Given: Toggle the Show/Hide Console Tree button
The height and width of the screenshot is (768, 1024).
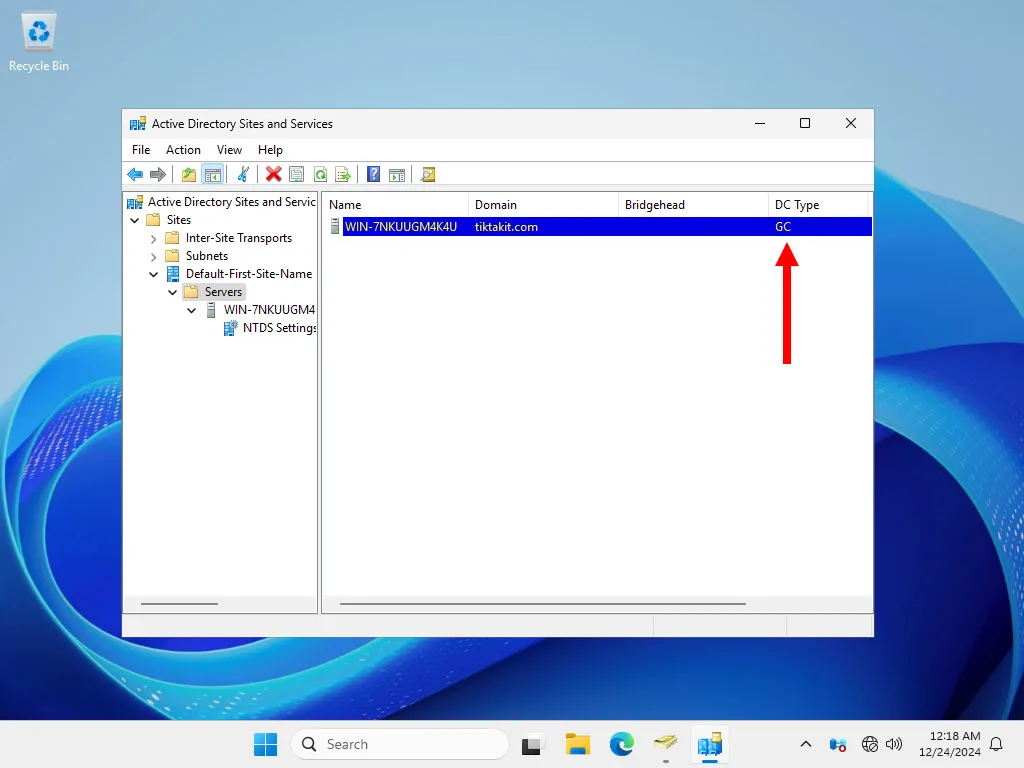Looking at the screenshot, I should point(213,174).
